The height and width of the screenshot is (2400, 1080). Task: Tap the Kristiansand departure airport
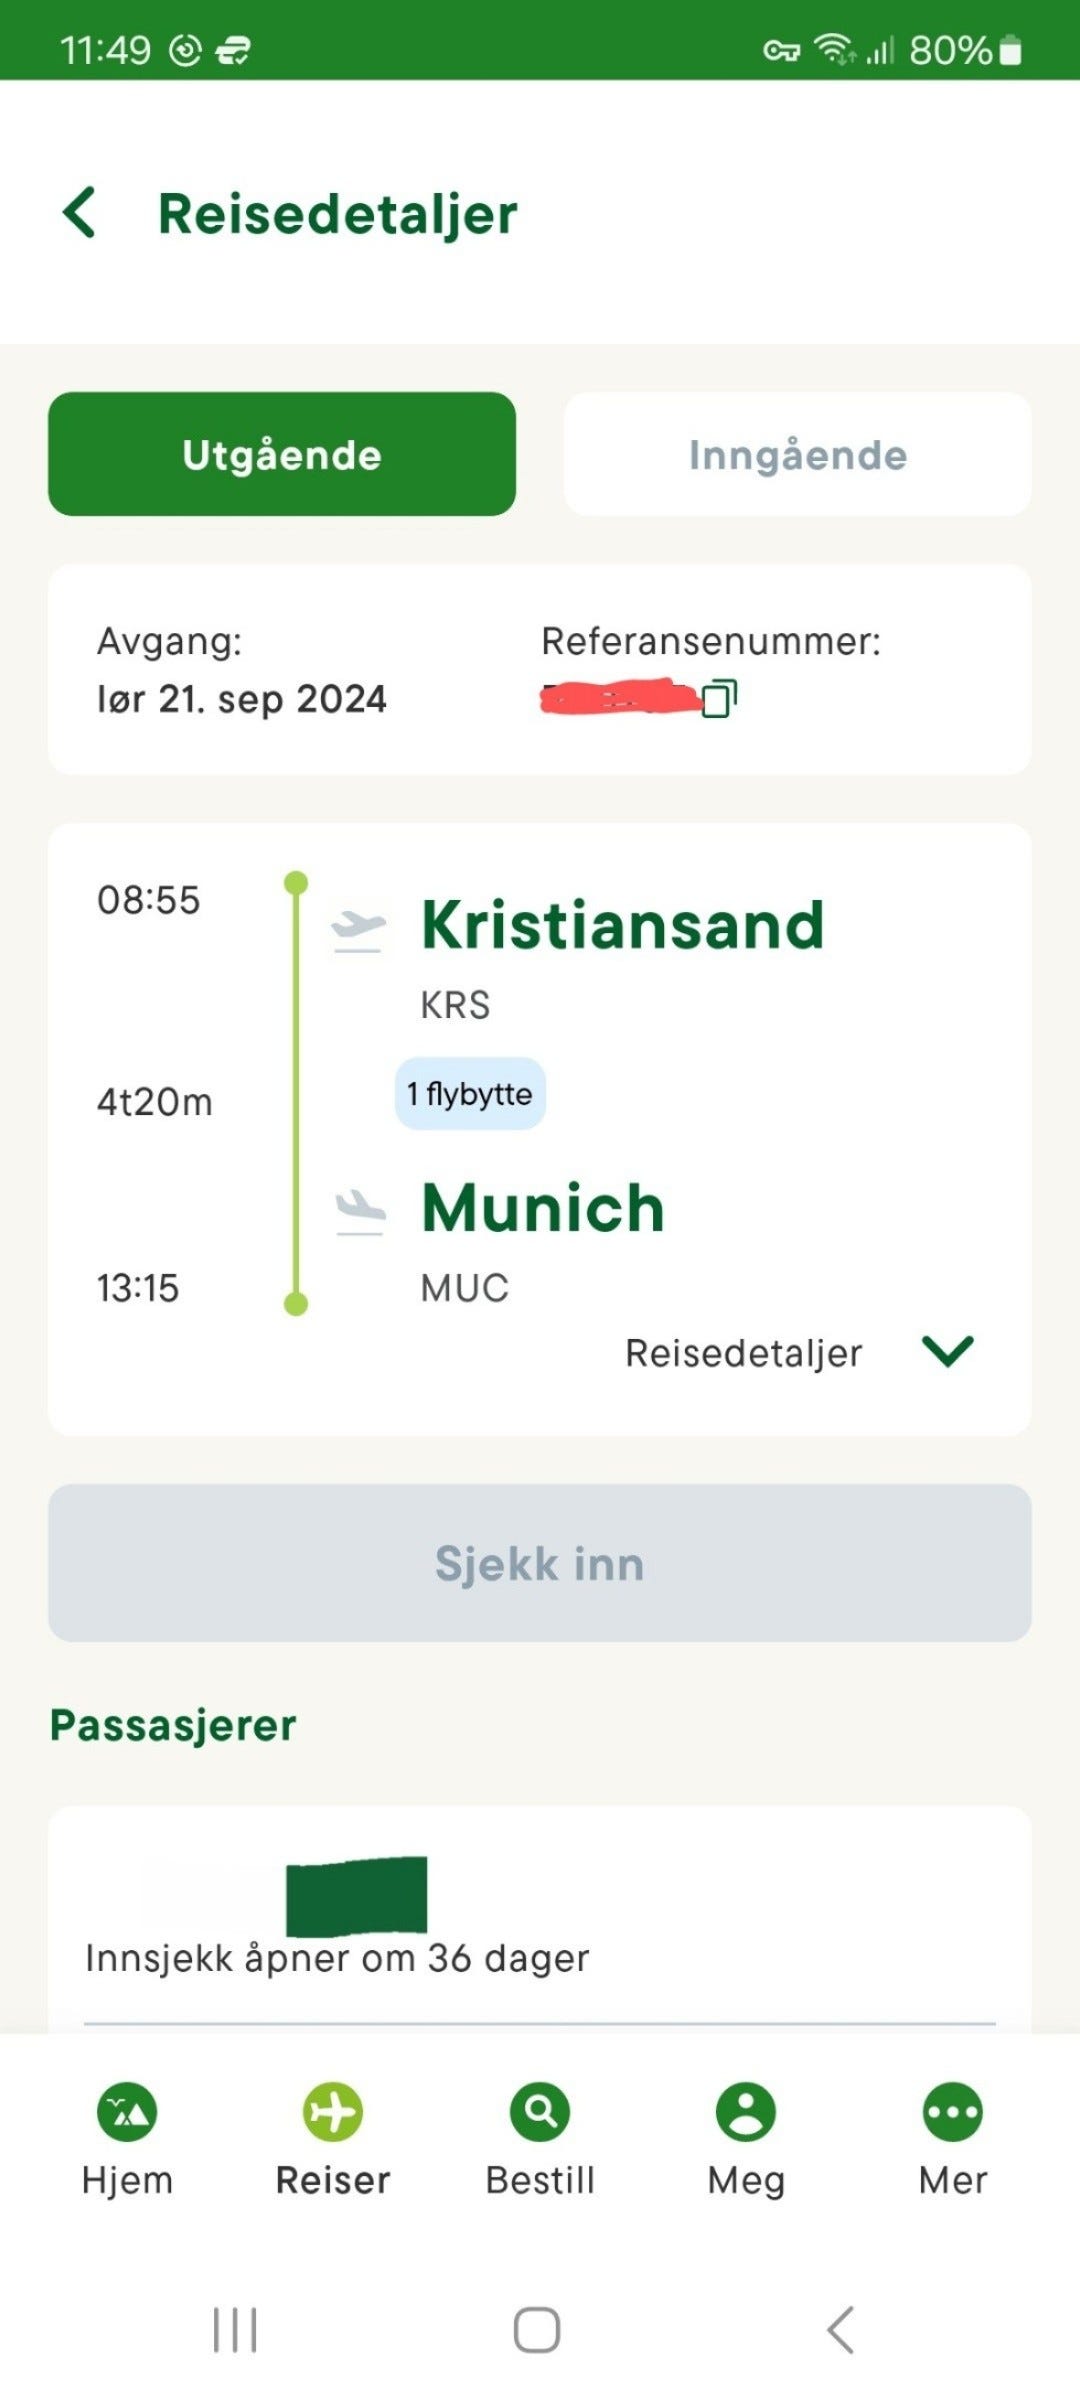tap(622, 925)
